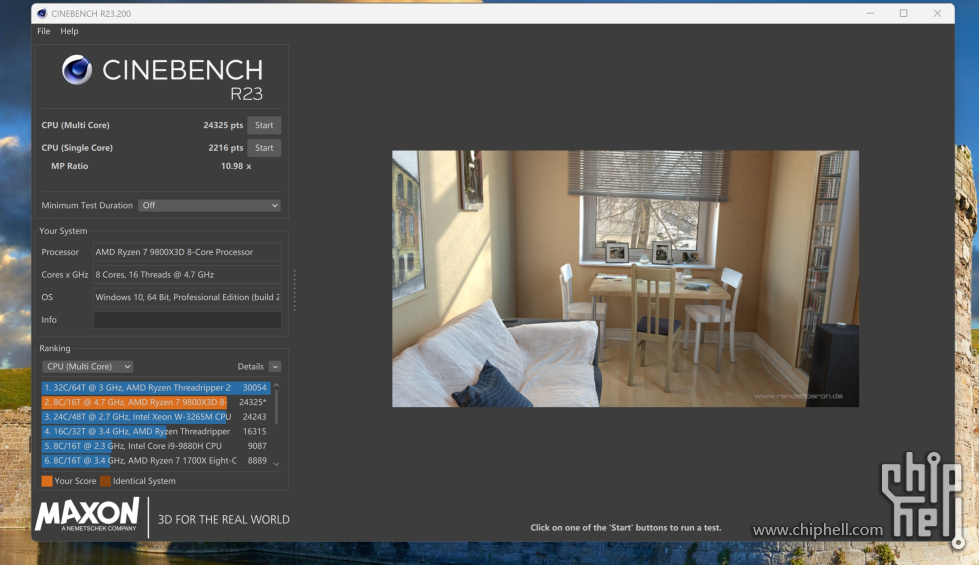Minimize the Cinebench window
The image size is (979, 565).
tap(870, 13)
